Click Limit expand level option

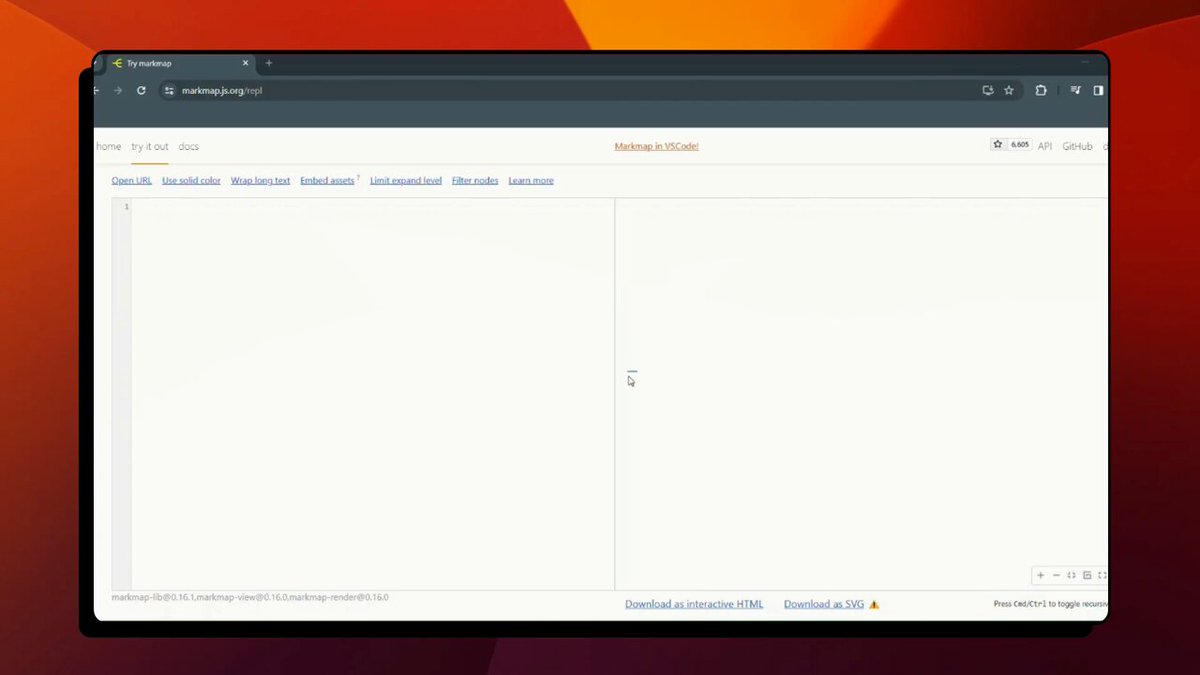406,180
